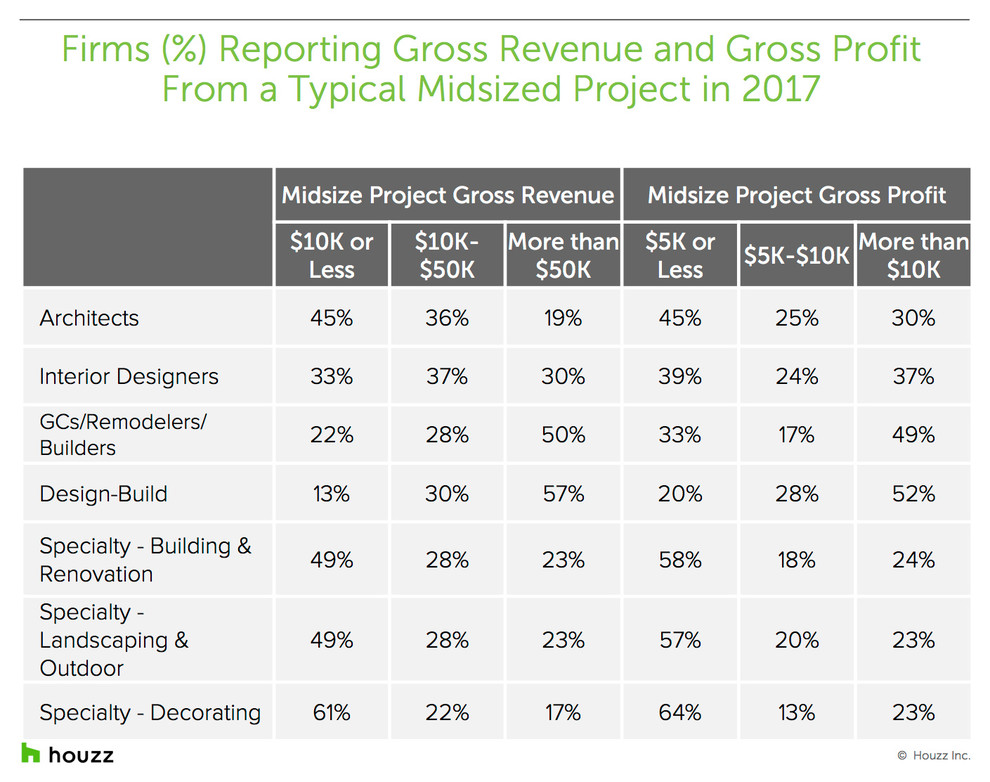Click the "$5K-$10K" column header
990x782 pixels.
tap(796, 256)
